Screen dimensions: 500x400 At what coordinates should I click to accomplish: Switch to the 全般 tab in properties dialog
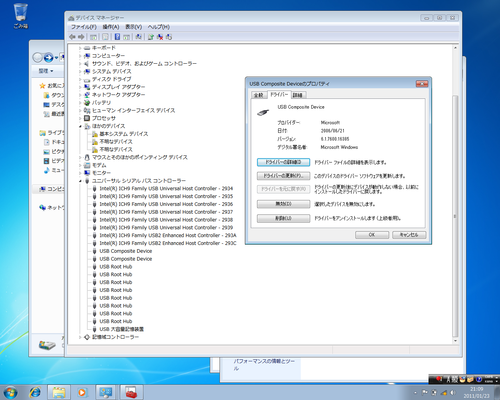point(259,95)
